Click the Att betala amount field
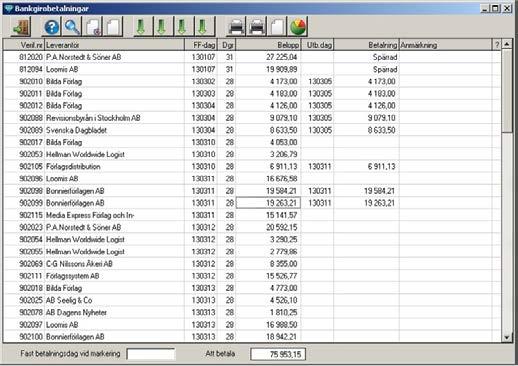Viewport: 518px width, 366px height. [278, 354]
